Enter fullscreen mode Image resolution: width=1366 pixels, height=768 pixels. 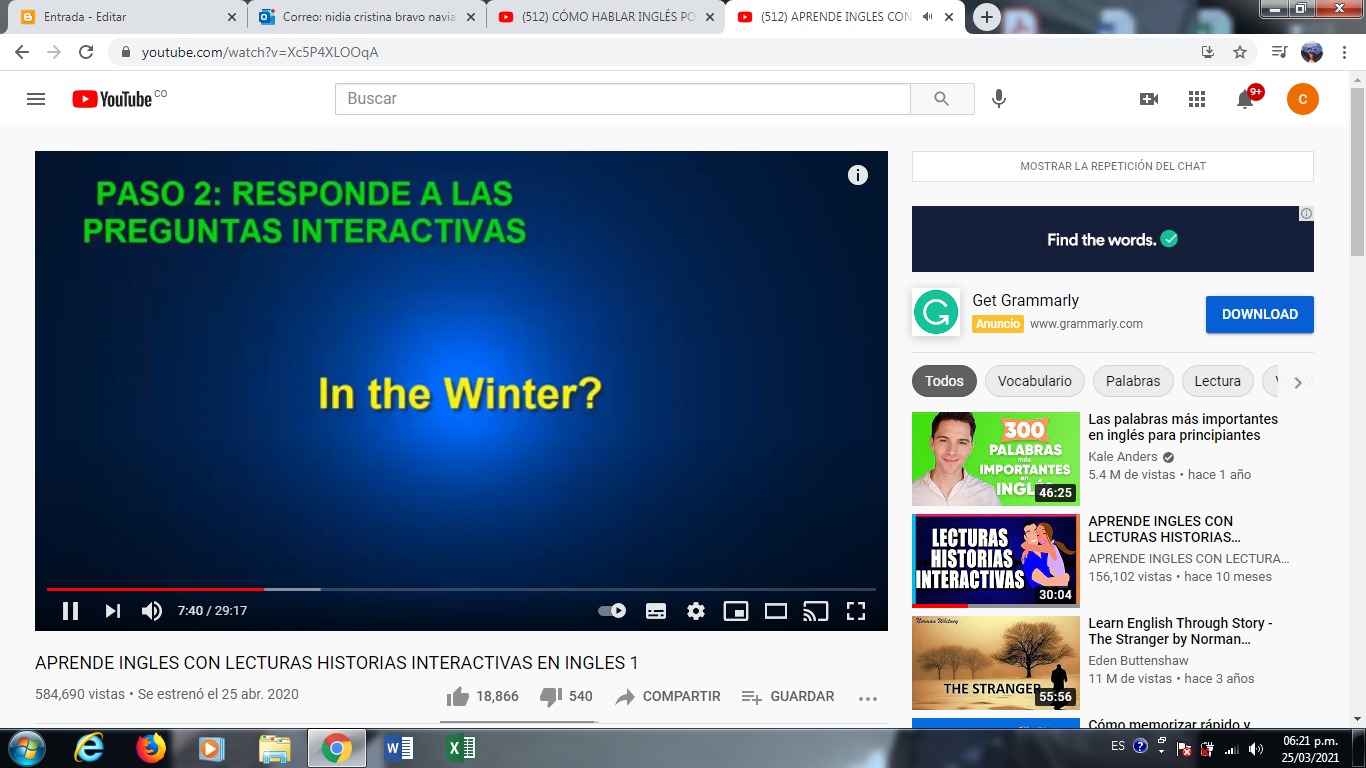(856, 611)
